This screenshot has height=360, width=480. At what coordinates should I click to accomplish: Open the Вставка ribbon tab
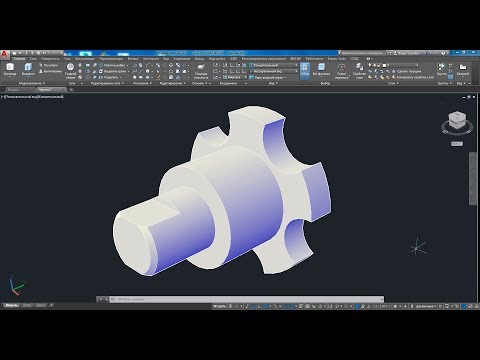pyautogui.click(x=133, y=59)
